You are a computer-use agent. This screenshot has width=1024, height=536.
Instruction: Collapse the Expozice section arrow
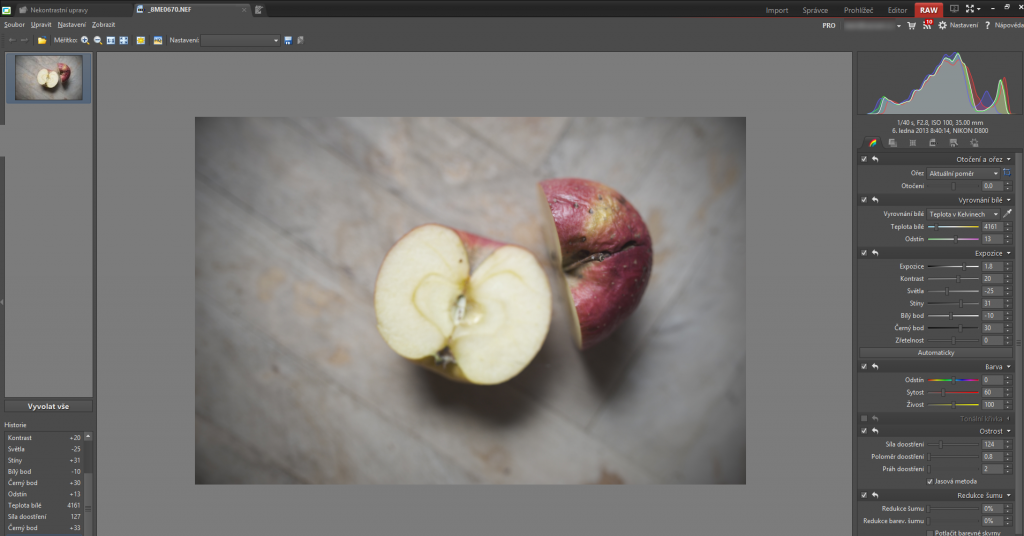(1009, 253)
